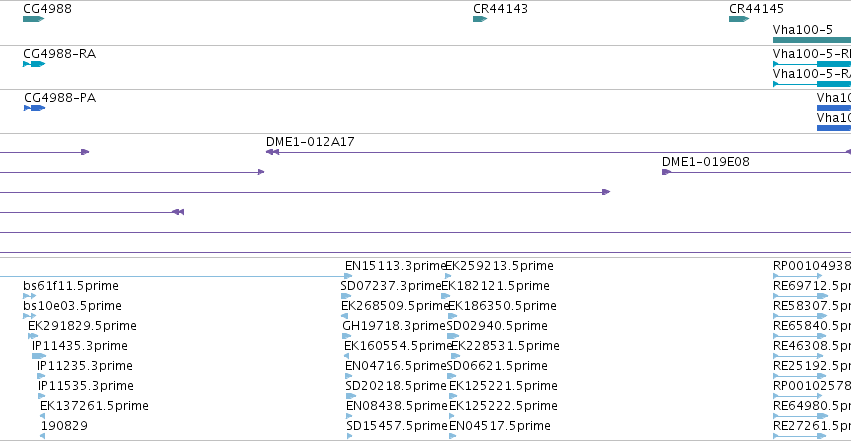This screenshot has height=441, width=851.
Task: Select the EK125222.5prime EST label
Action: tap(503, 406)
